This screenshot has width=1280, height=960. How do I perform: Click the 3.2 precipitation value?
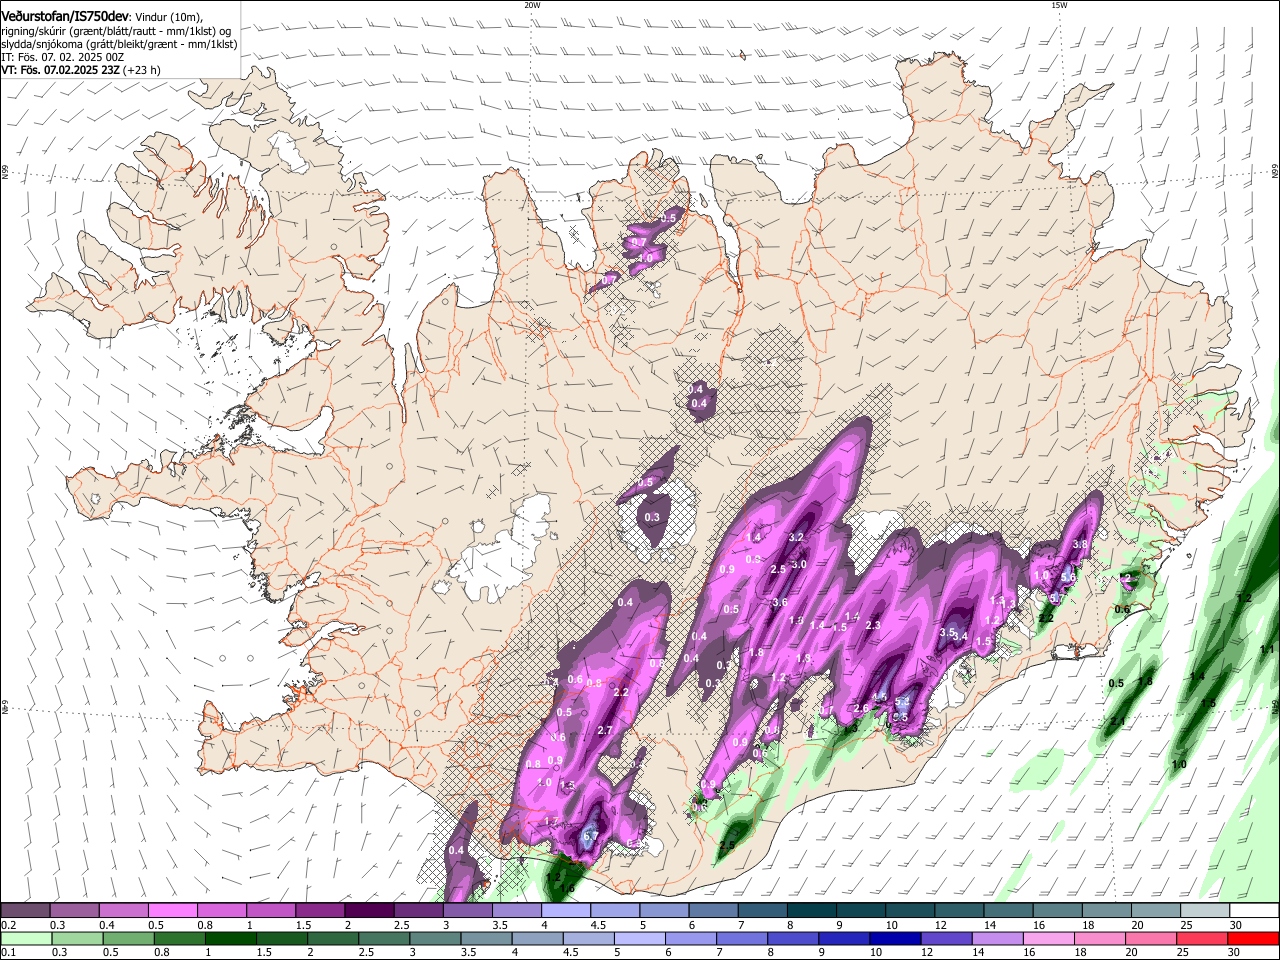coord(797,537)
